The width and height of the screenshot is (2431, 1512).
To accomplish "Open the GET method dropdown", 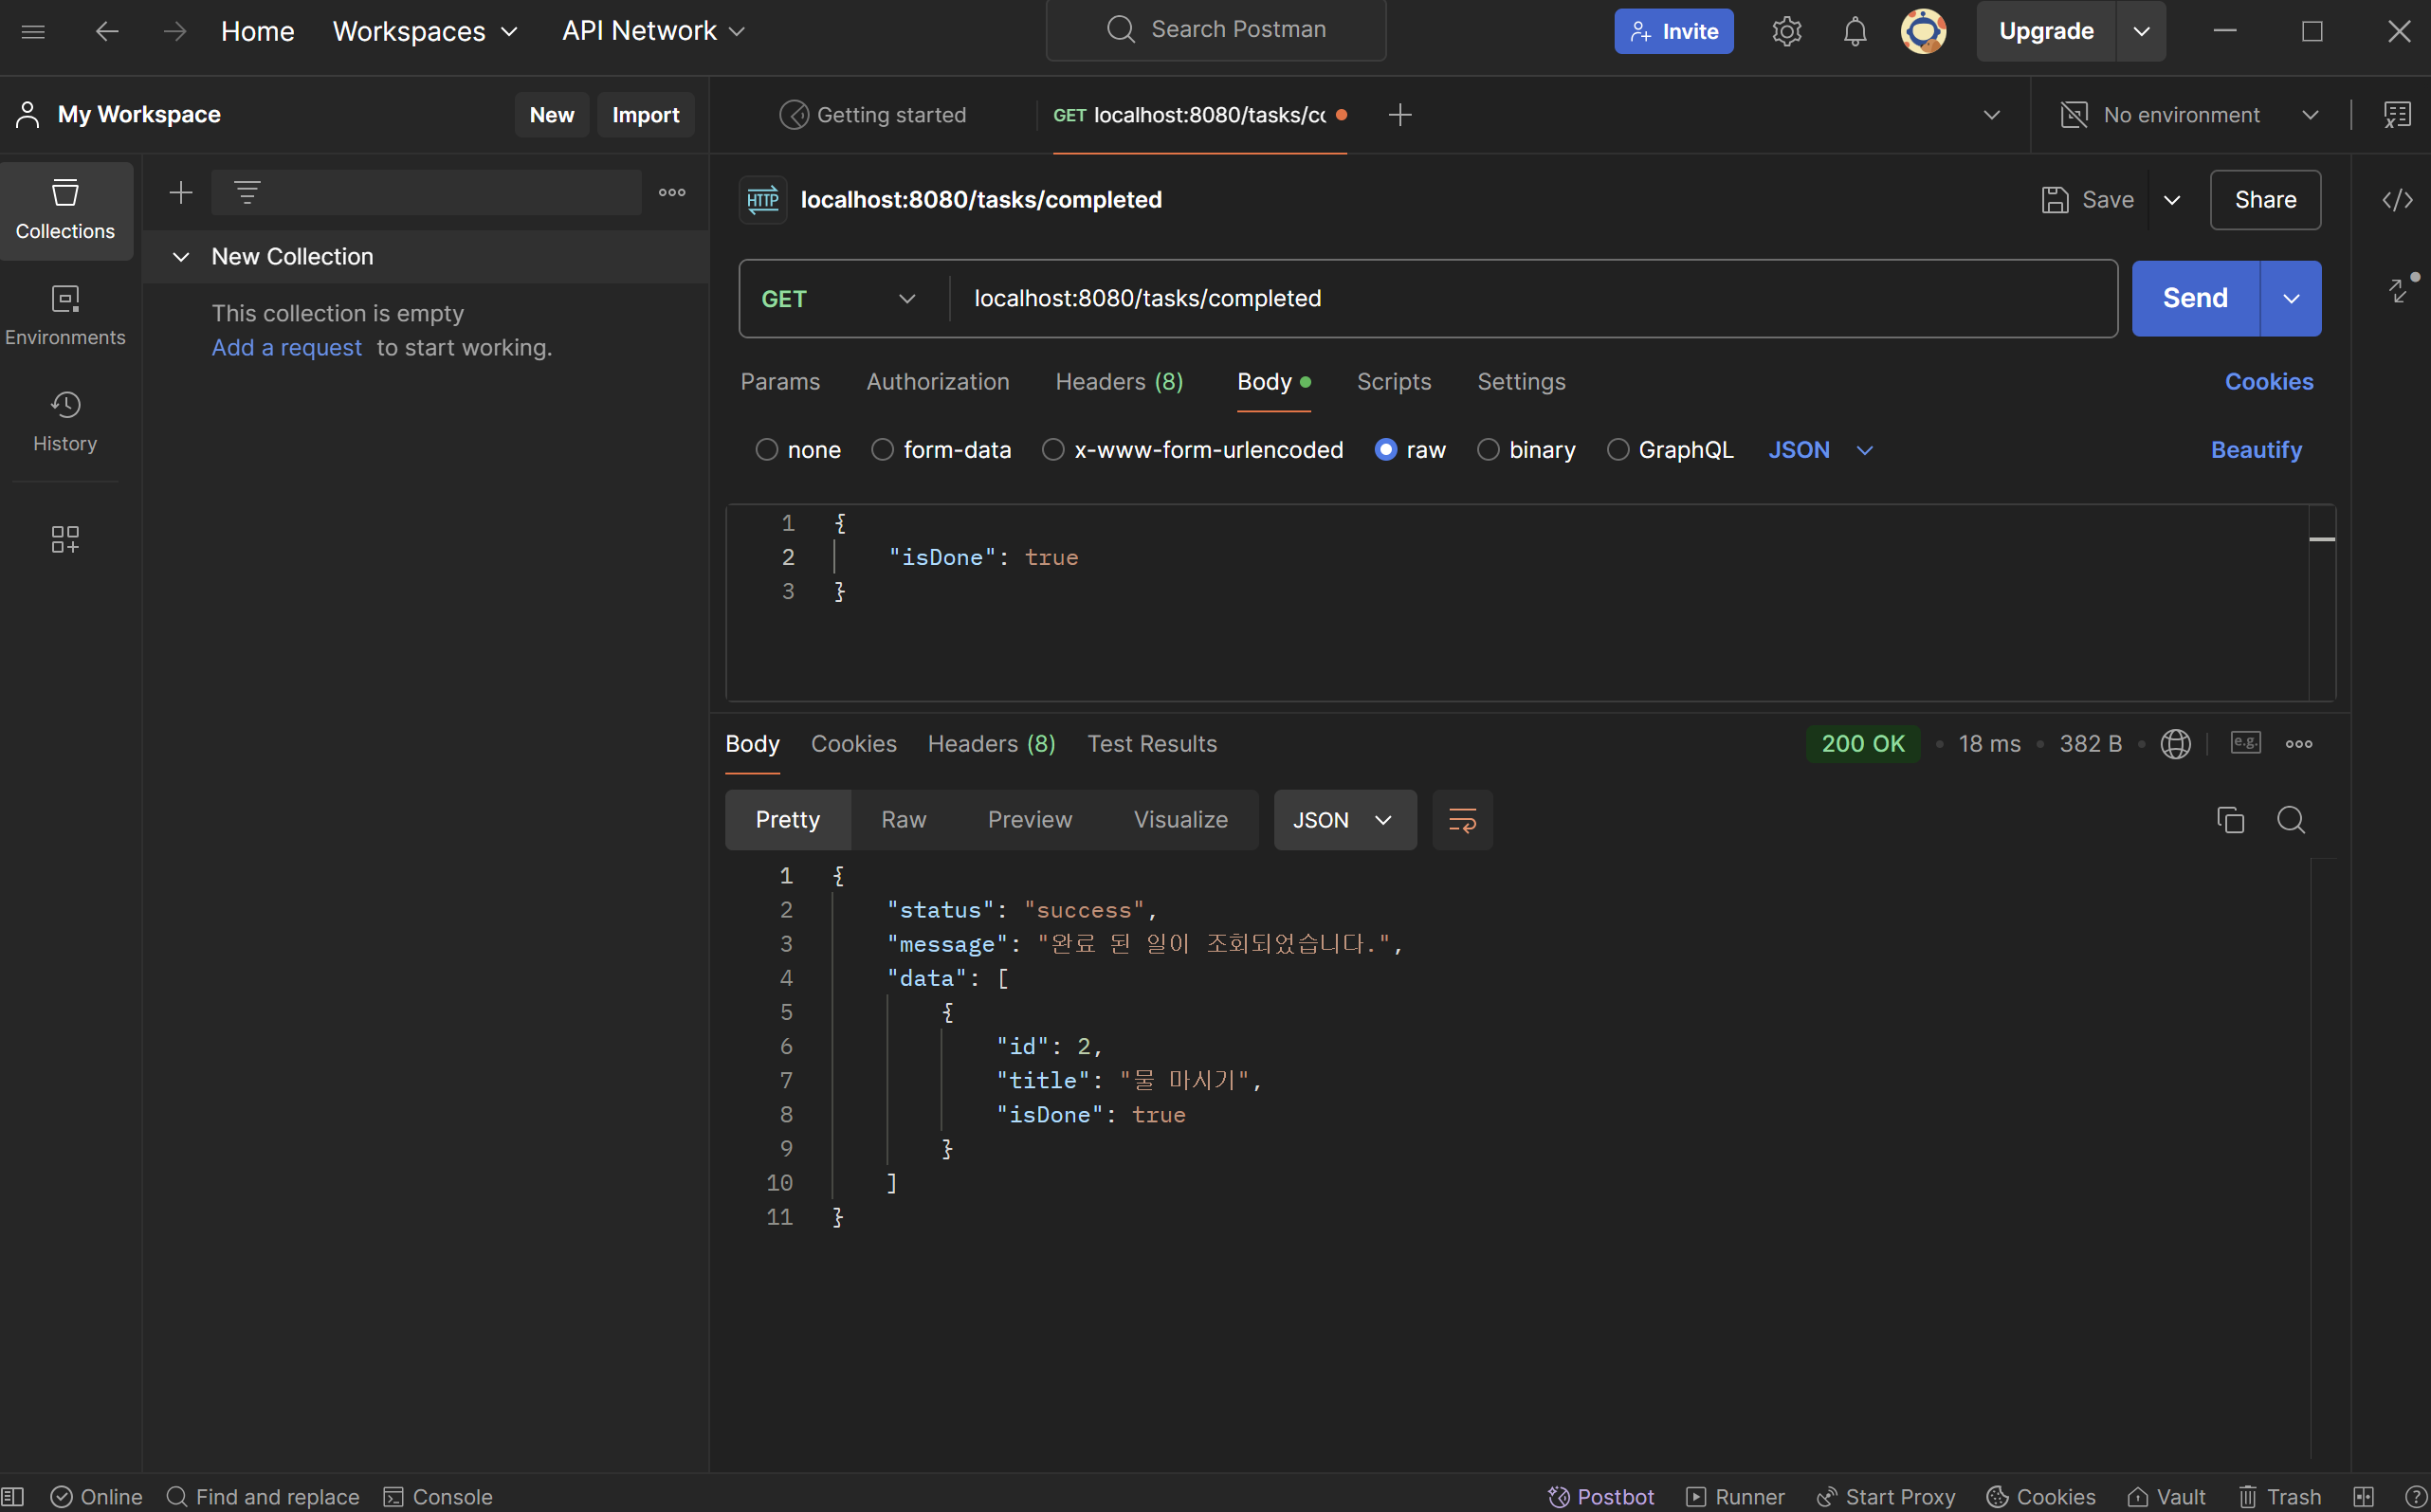I will click(x=839, y=299).
